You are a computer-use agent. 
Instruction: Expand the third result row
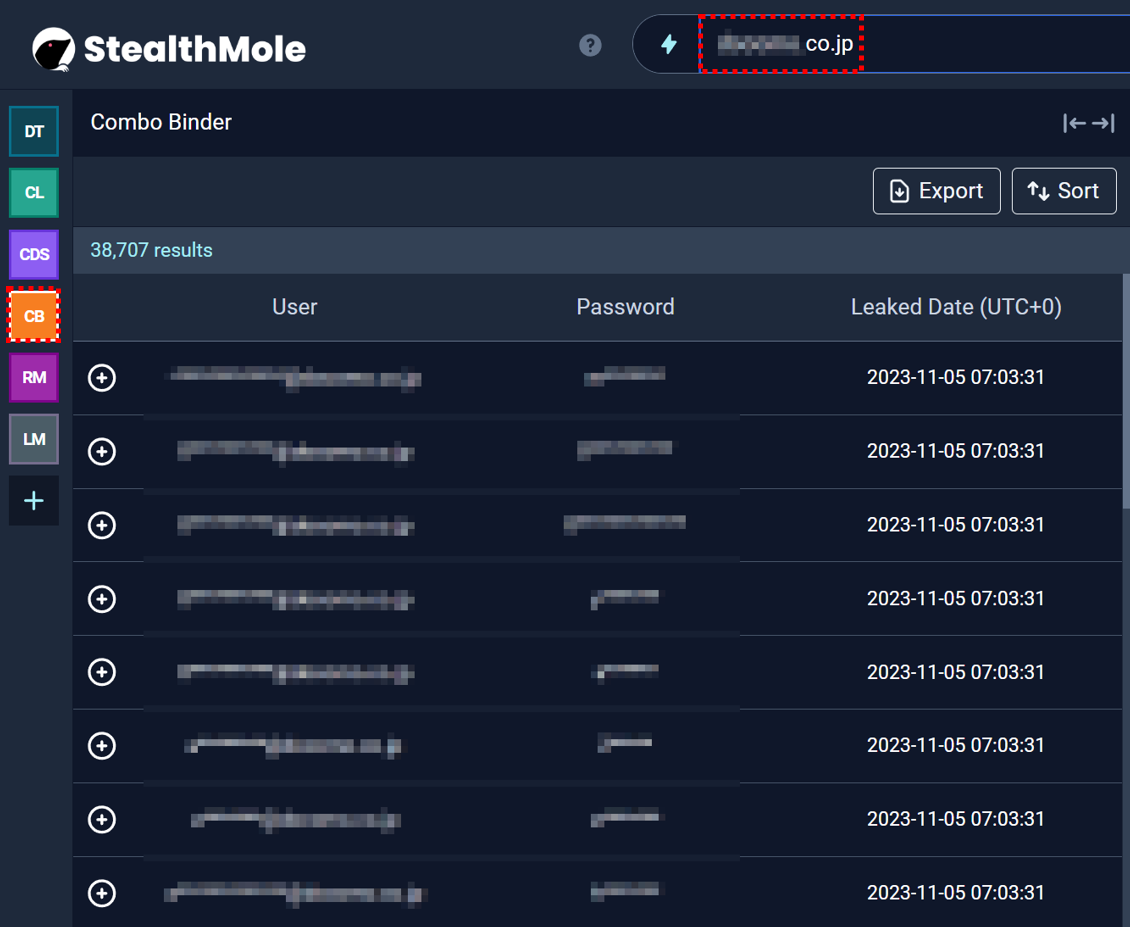point(102,525)
